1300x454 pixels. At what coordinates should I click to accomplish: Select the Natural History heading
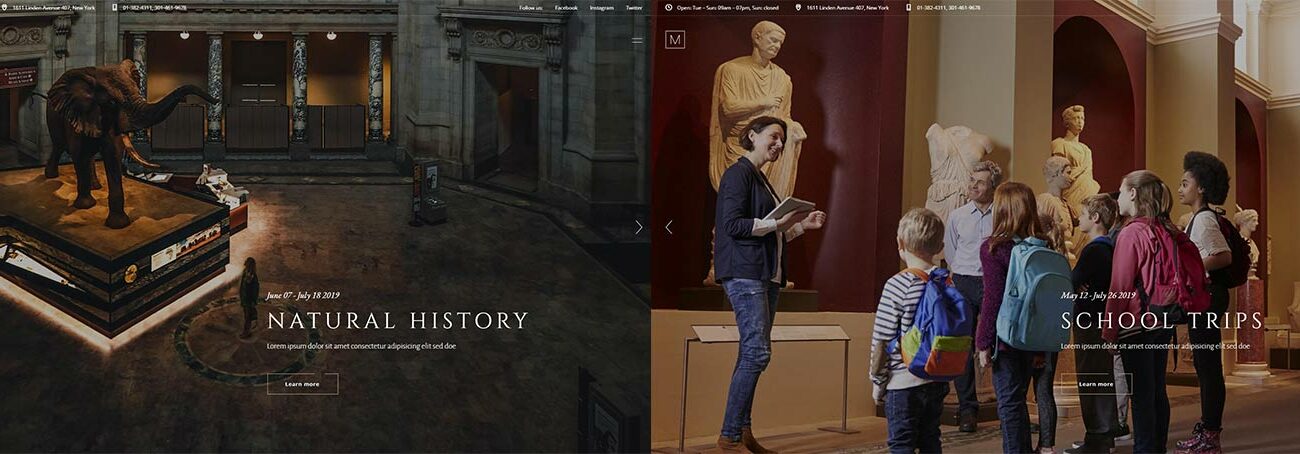(397, 321)
